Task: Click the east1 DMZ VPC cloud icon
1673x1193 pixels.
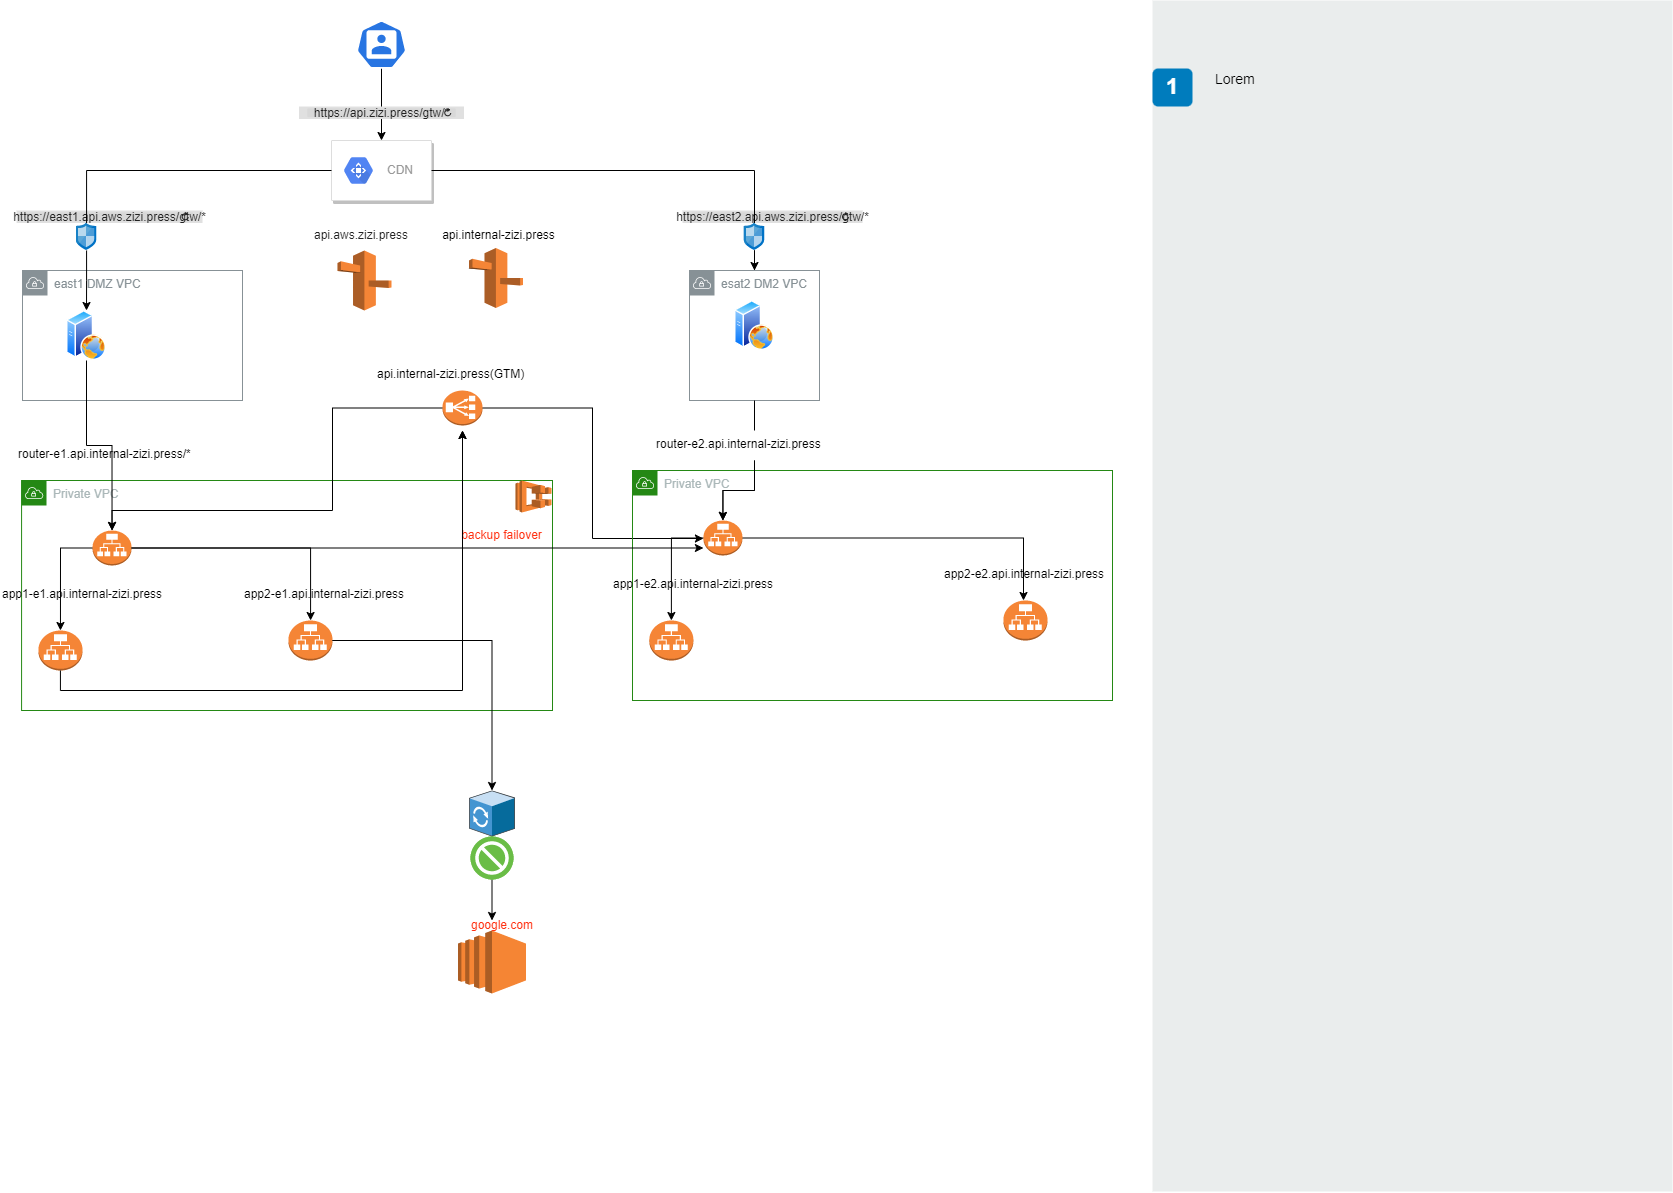Action: click(x=35, y=283)
